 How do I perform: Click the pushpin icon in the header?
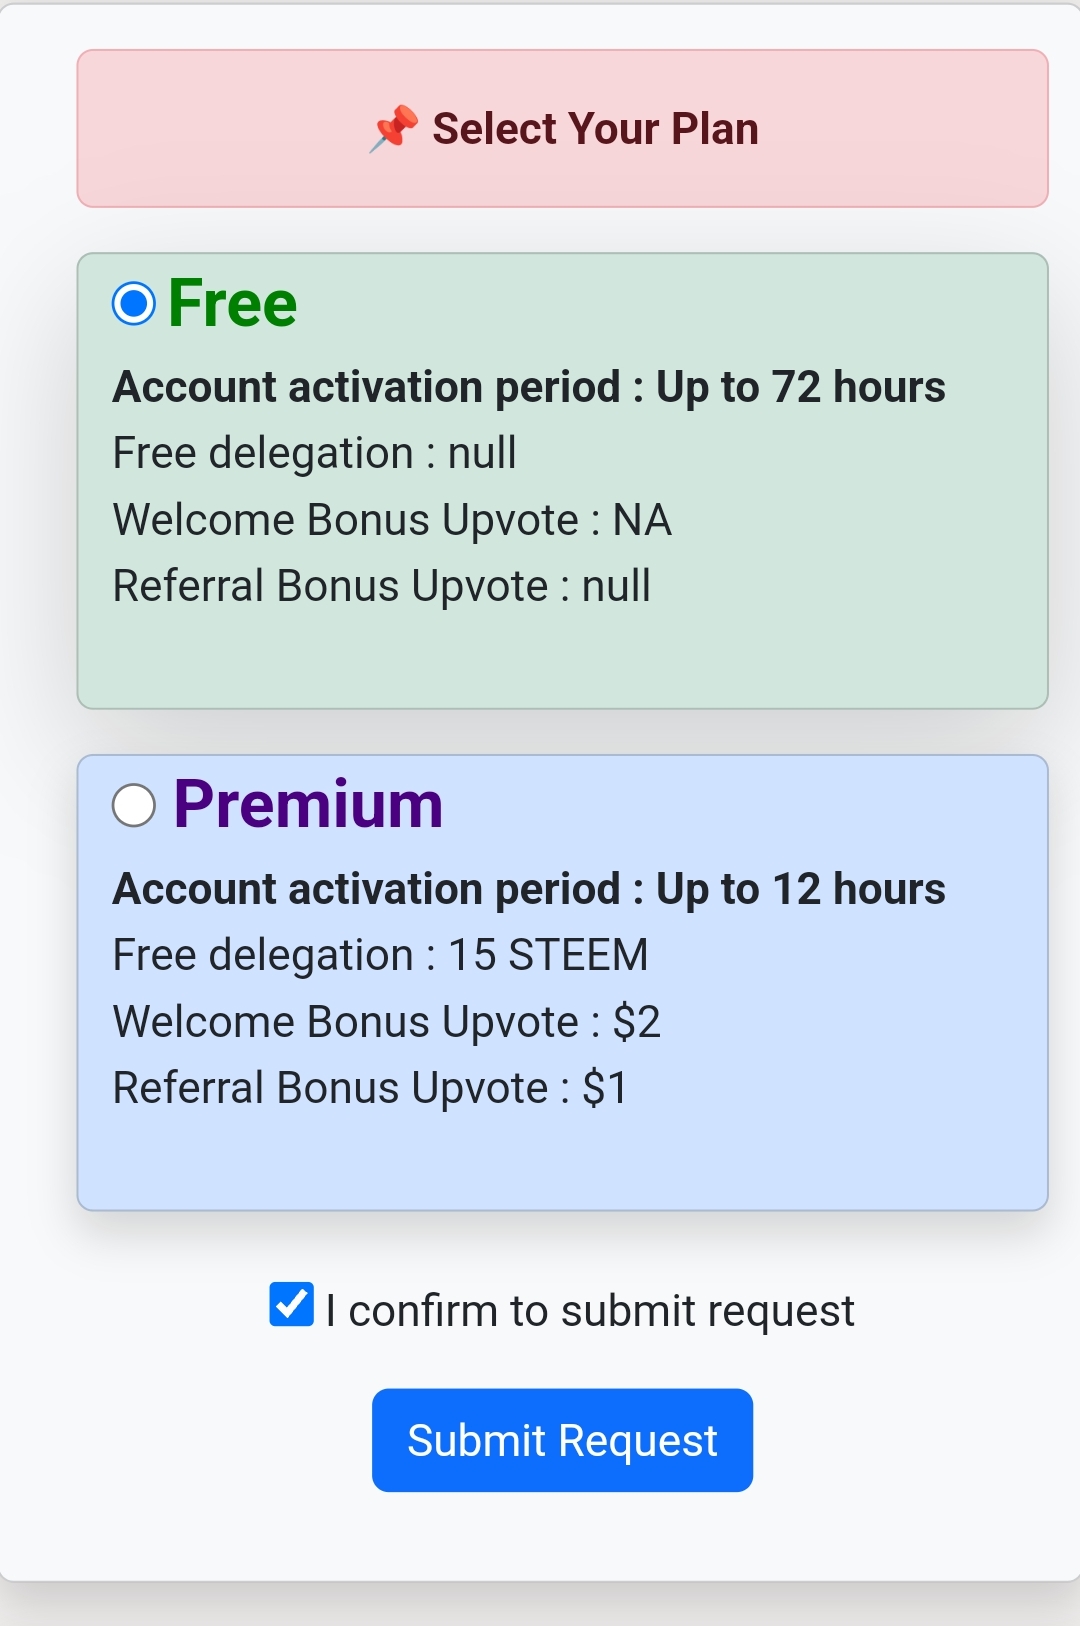click(x=394, y=129)
